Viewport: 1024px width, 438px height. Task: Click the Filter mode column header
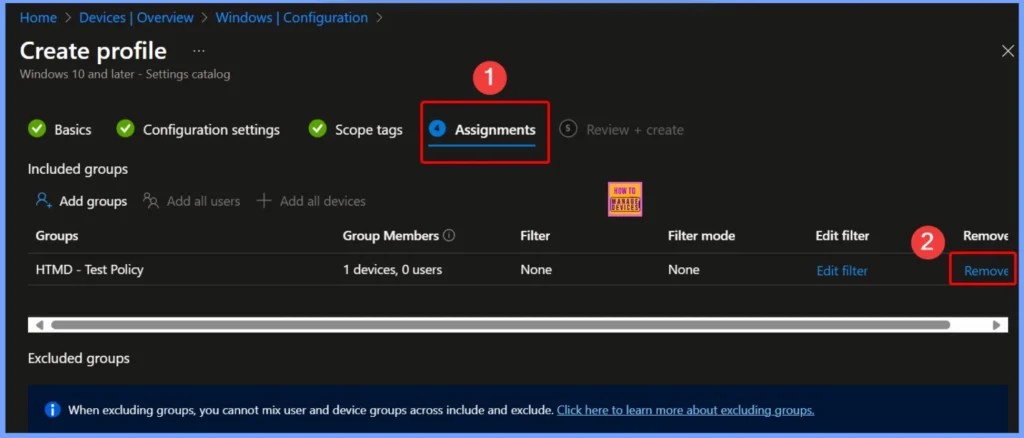(x=701, y=236)
